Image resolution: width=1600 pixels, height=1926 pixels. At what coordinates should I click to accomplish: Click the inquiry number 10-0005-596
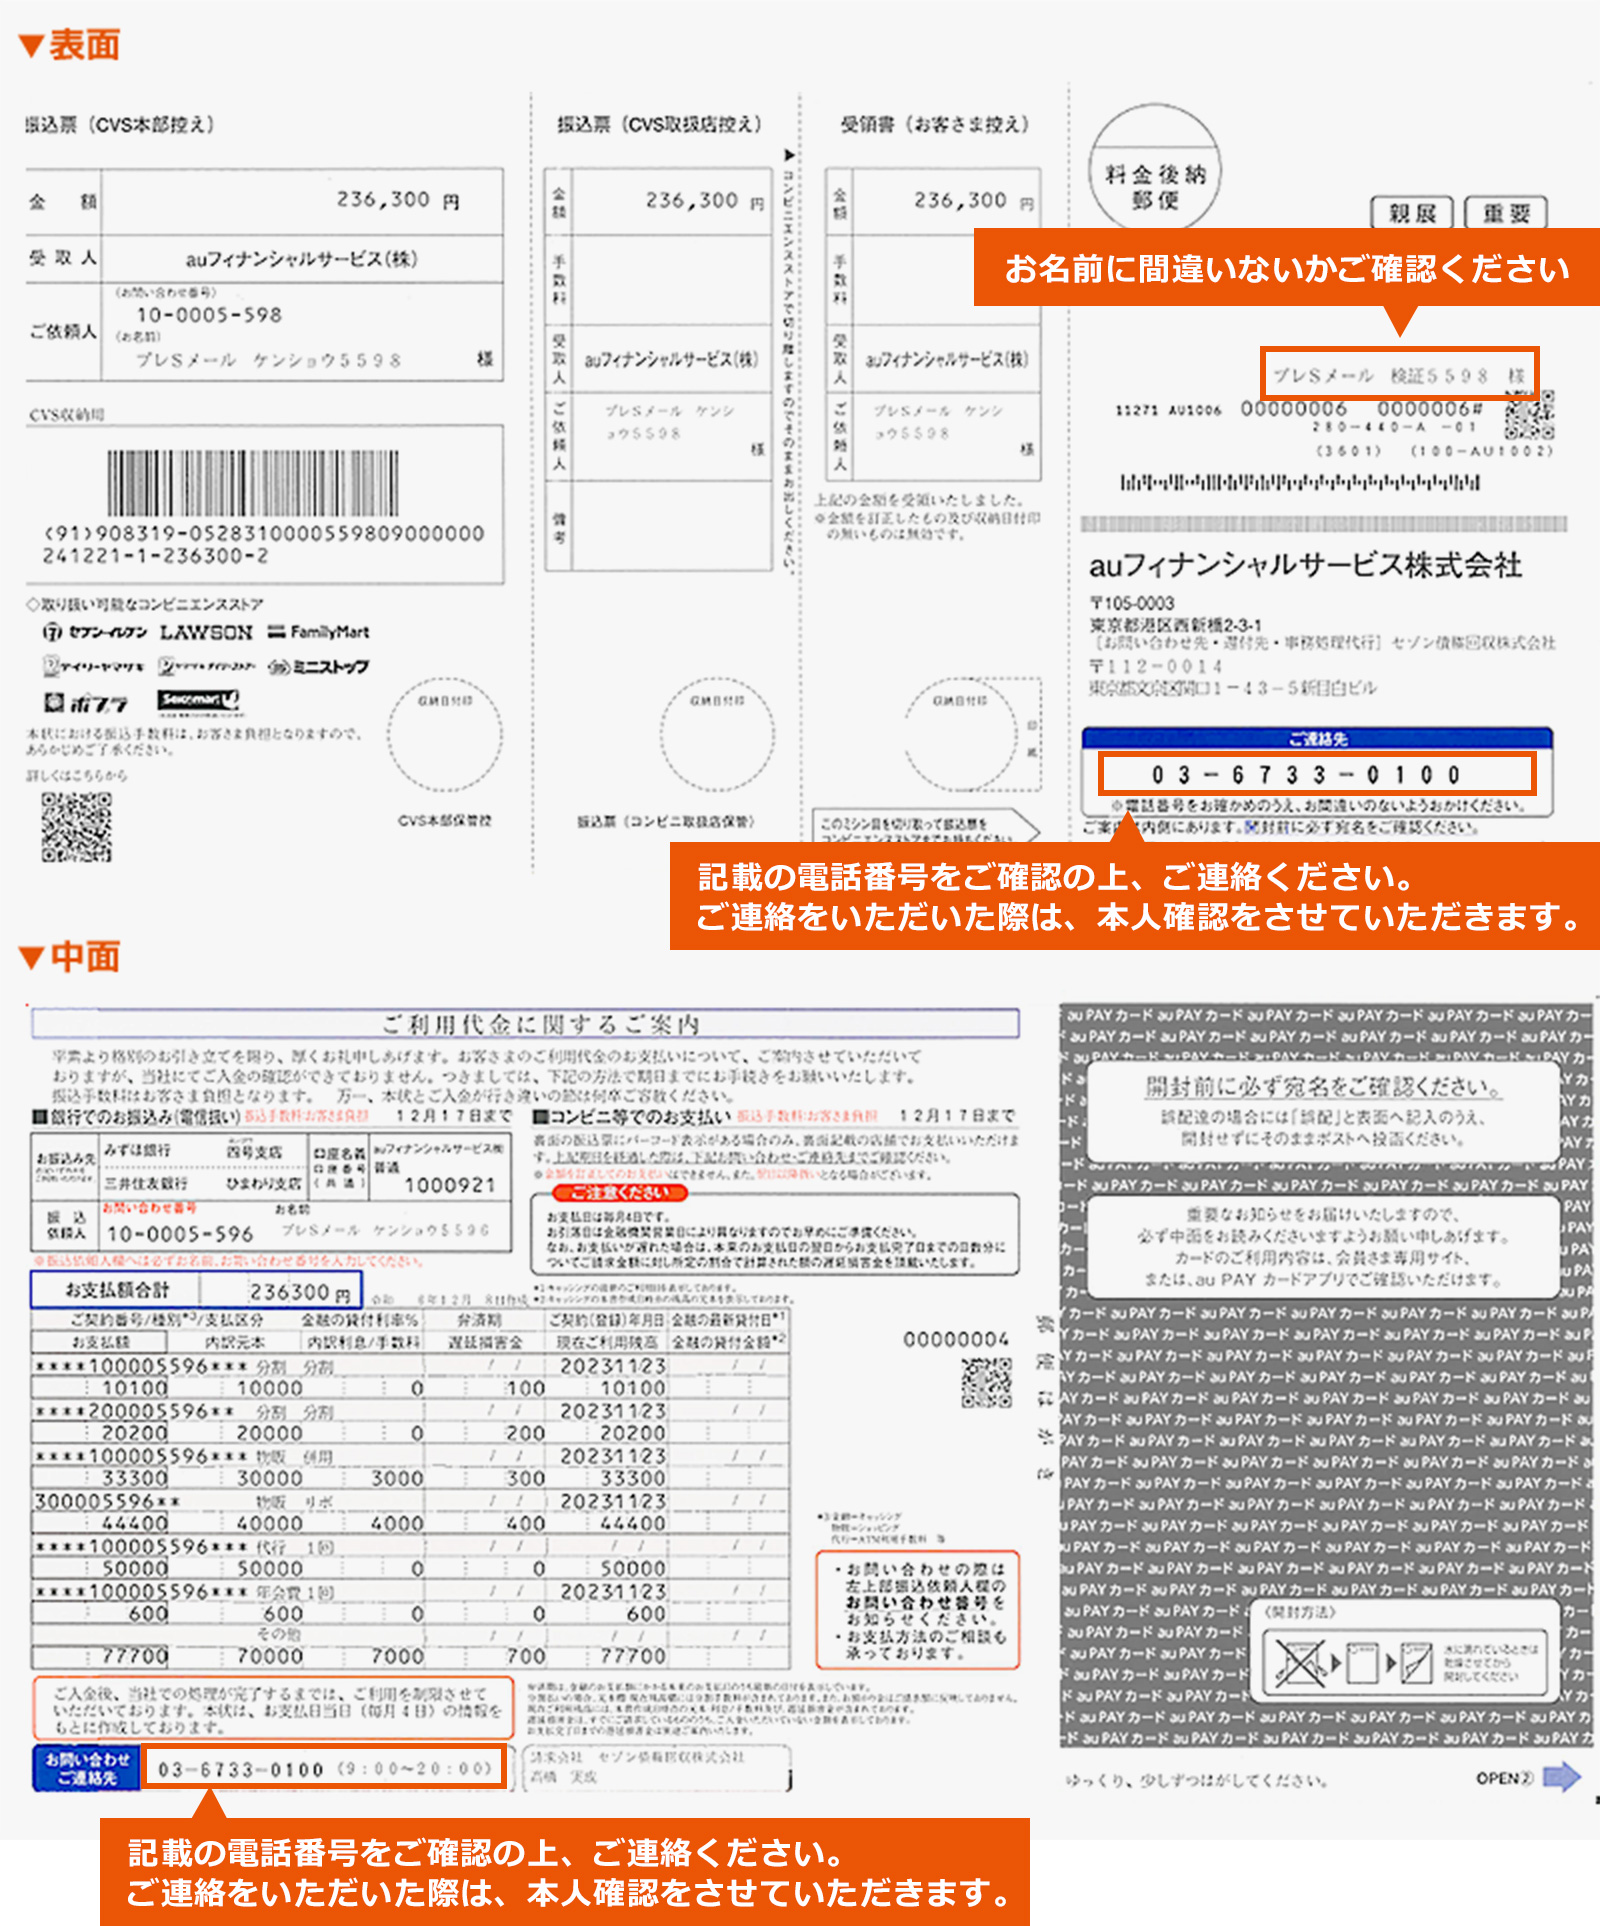tap(180, 1234)
